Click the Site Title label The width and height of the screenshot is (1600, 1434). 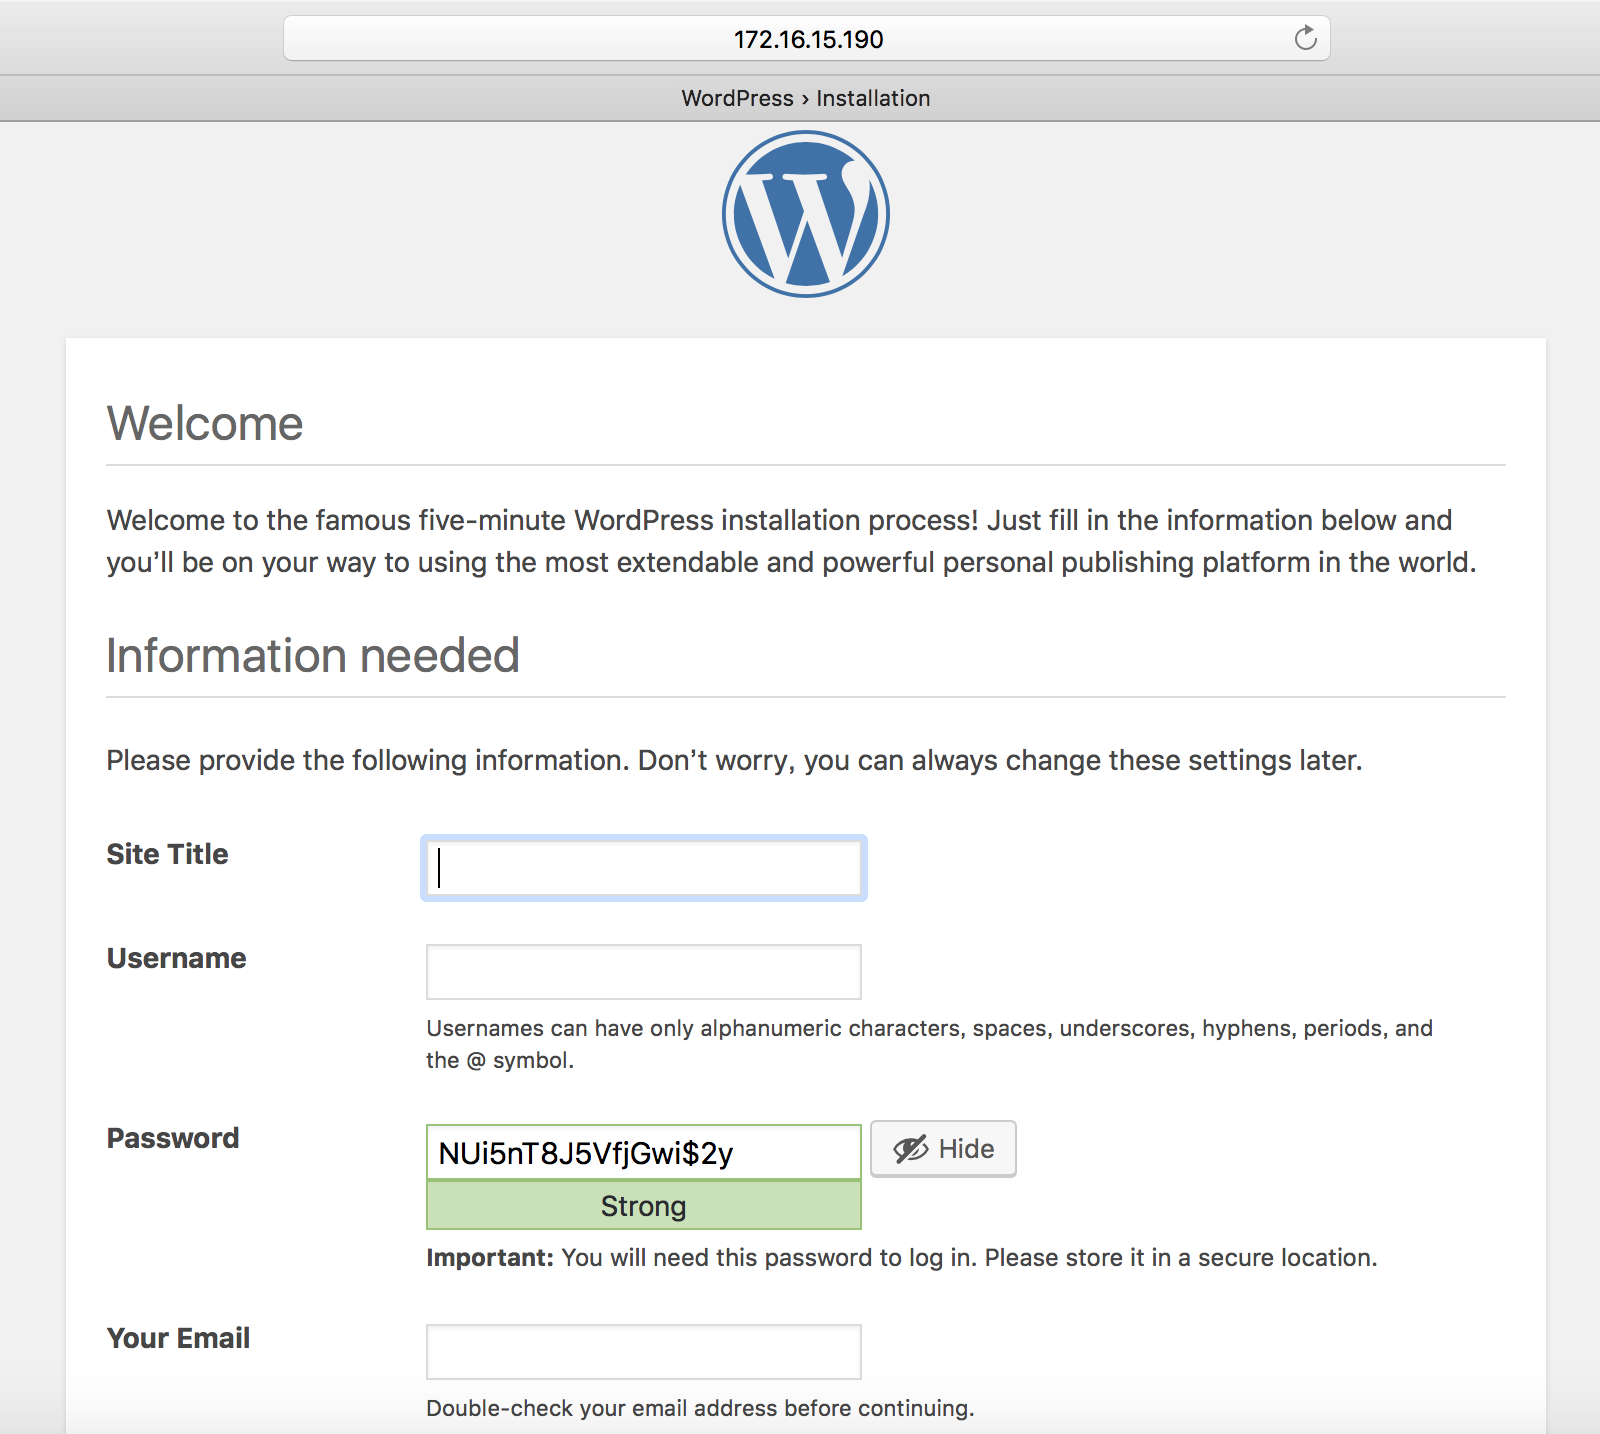(x=167, y=854)
